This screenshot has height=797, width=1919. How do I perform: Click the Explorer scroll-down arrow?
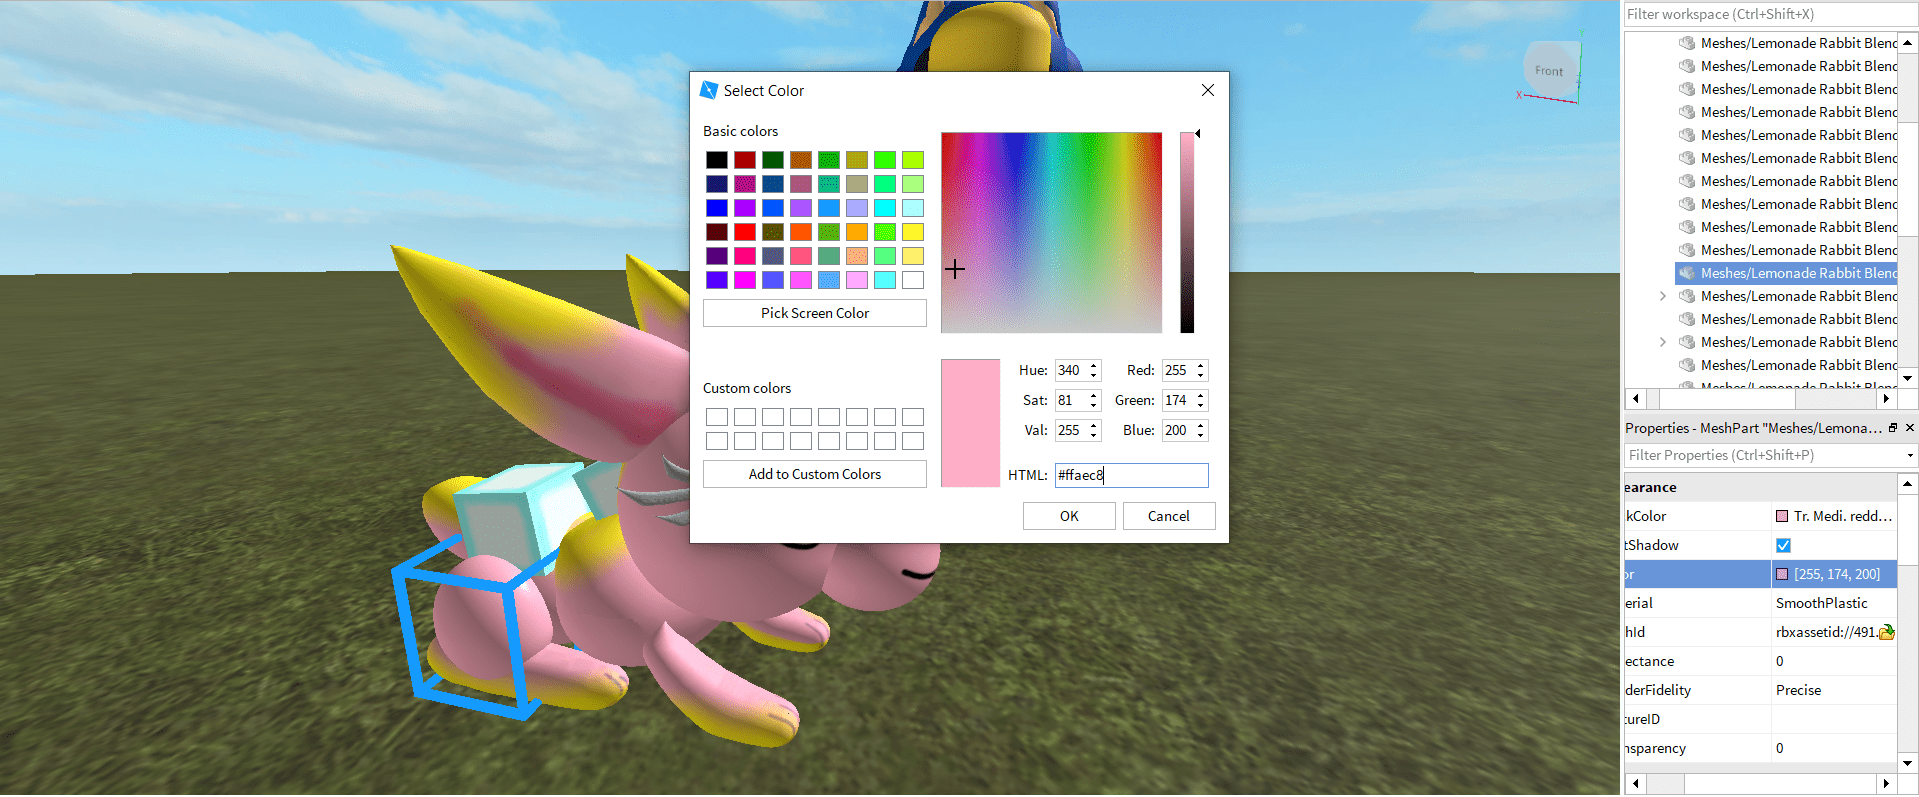1908,378
